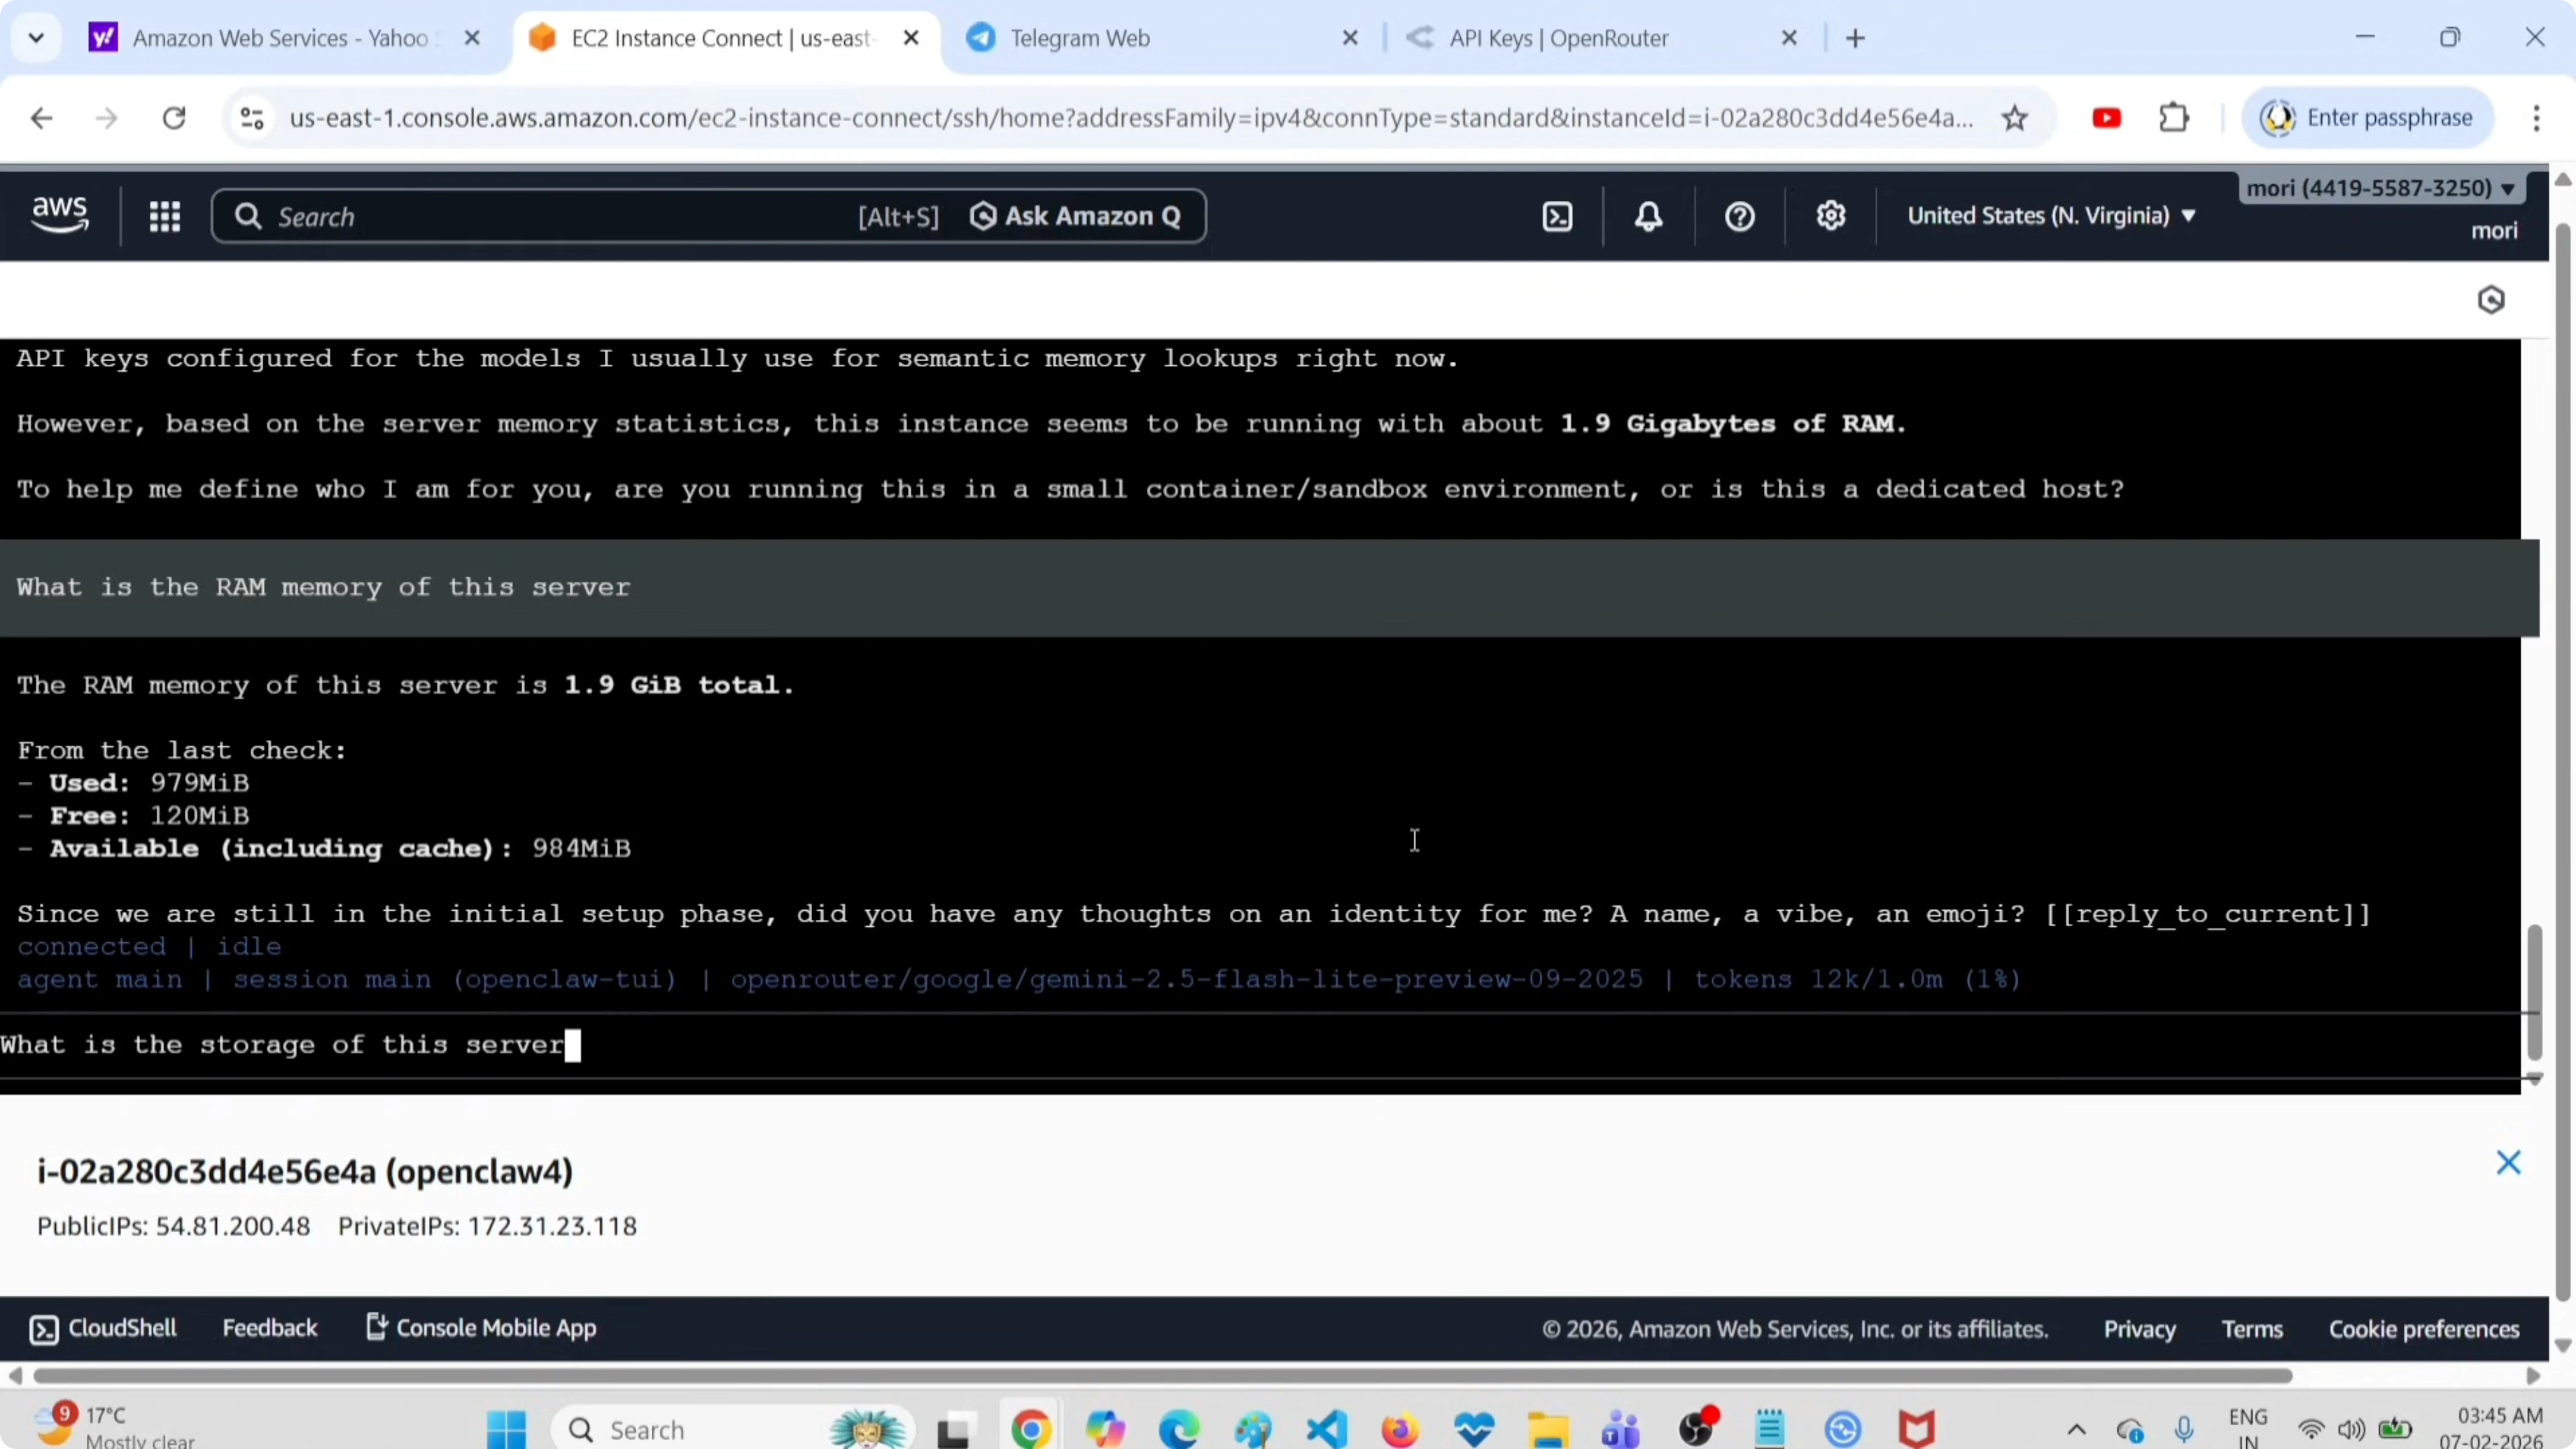Open the AWS notifications bell
The width and height of the screenshot is (2576, 1449).
point(1647,215)
